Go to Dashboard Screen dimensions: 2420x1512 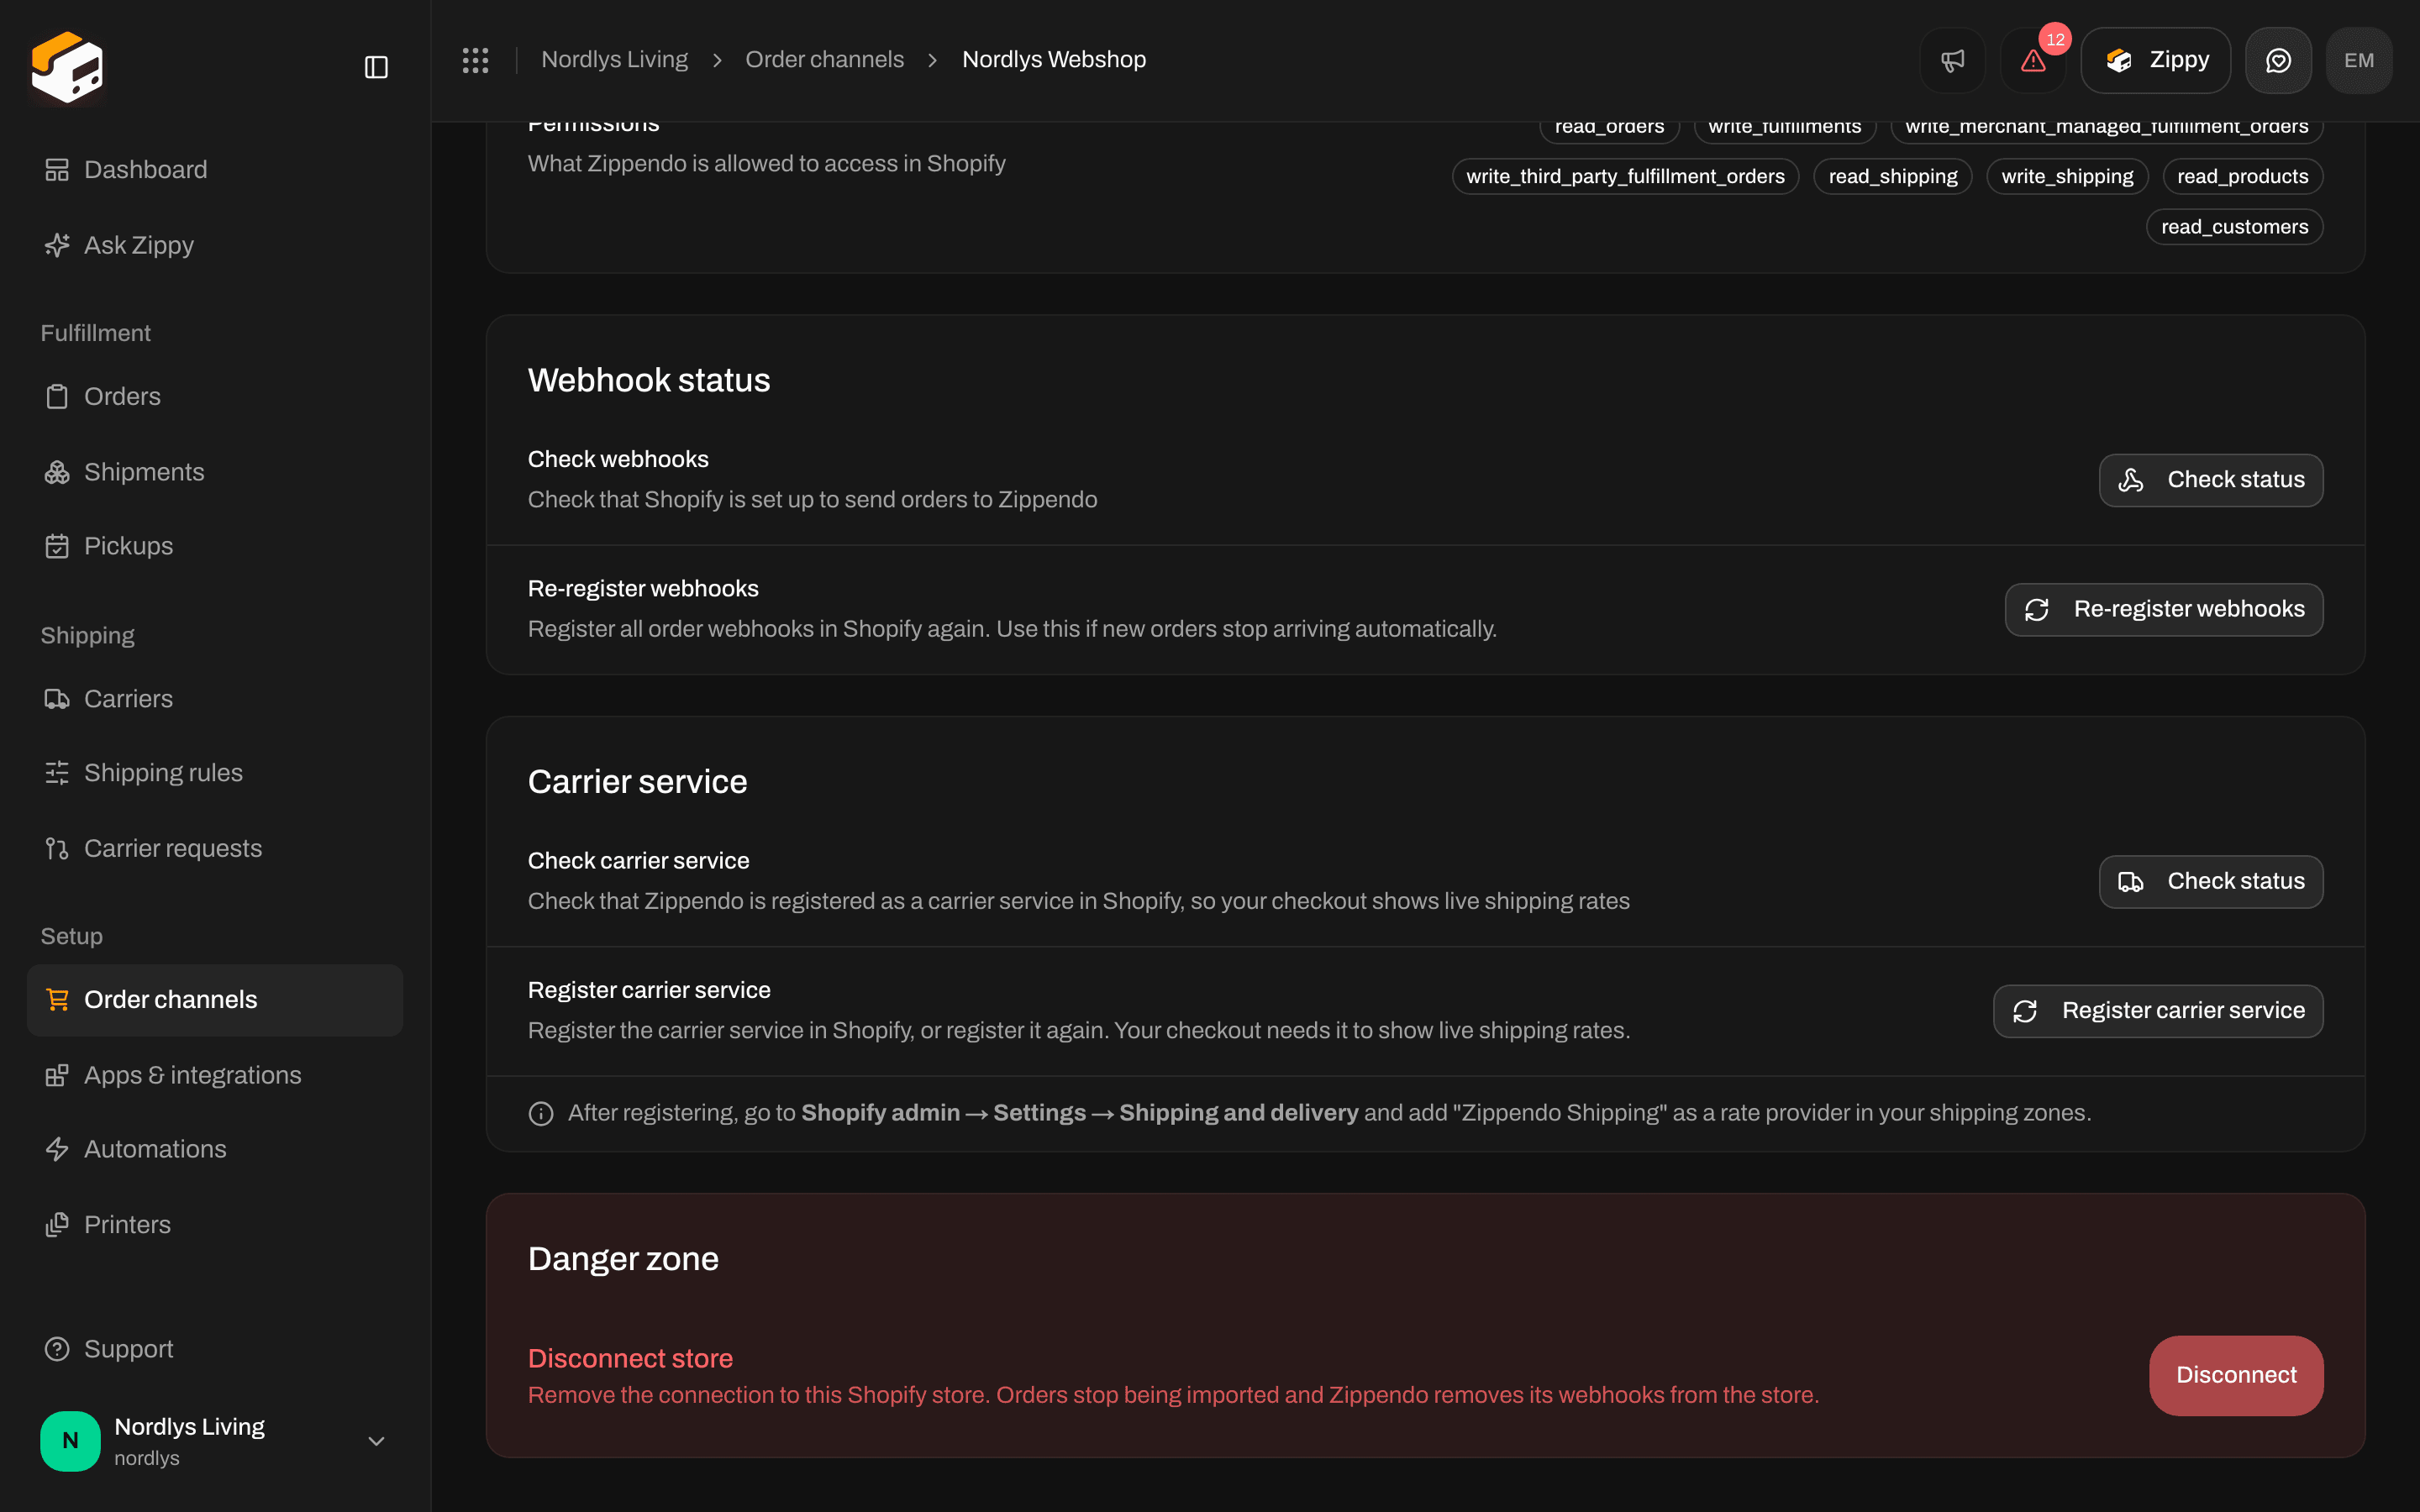click(215, 170)
